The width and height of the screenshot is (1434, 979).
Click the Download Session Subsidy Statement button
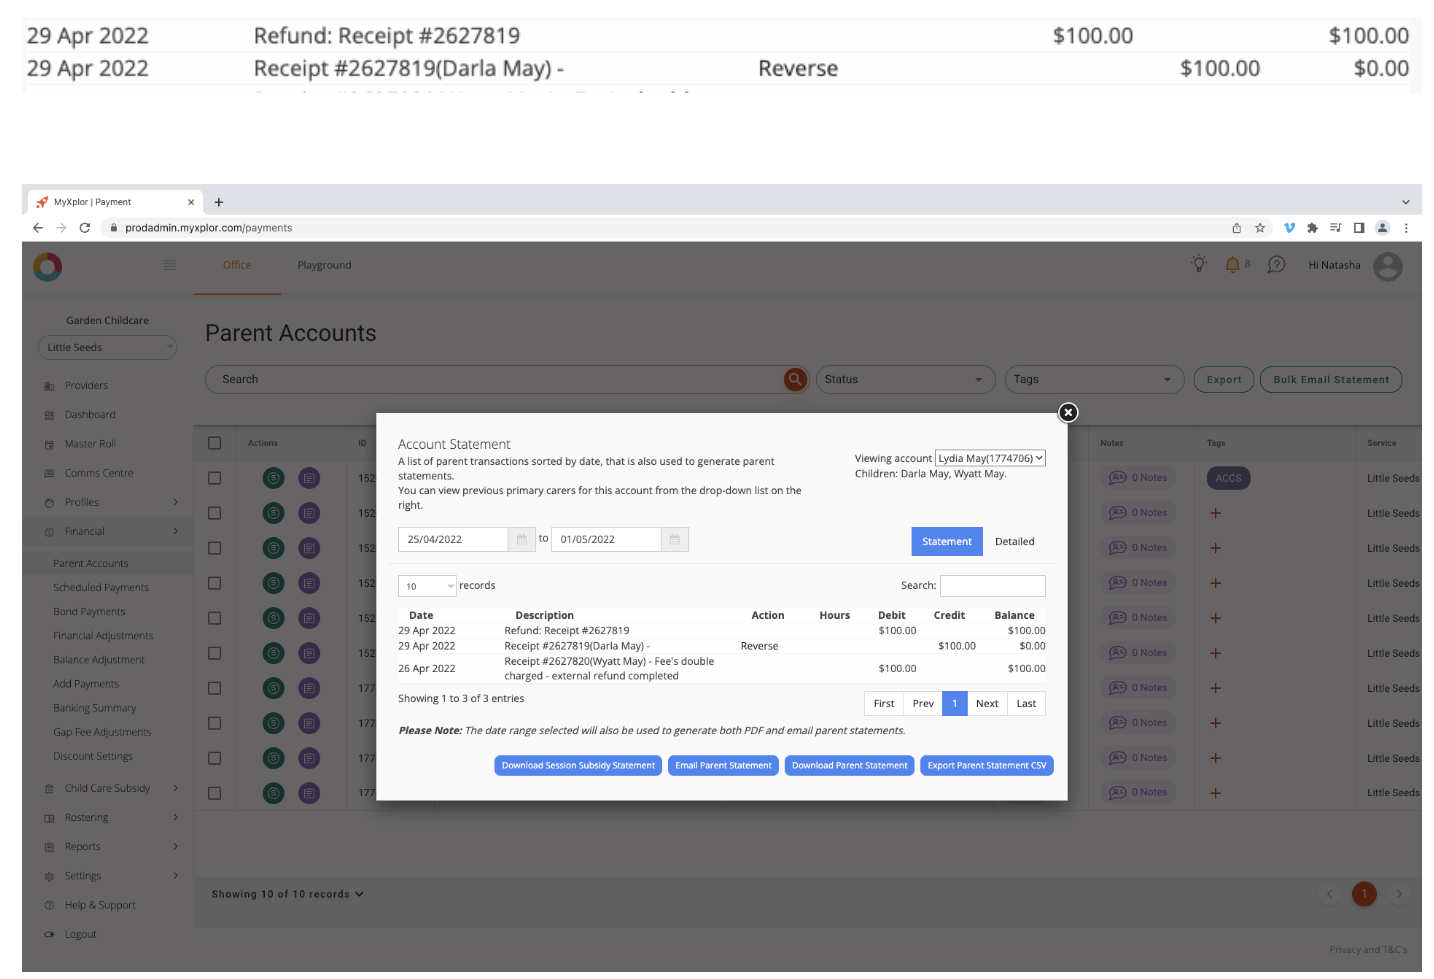pyautogui.click(x=577, y=765)
